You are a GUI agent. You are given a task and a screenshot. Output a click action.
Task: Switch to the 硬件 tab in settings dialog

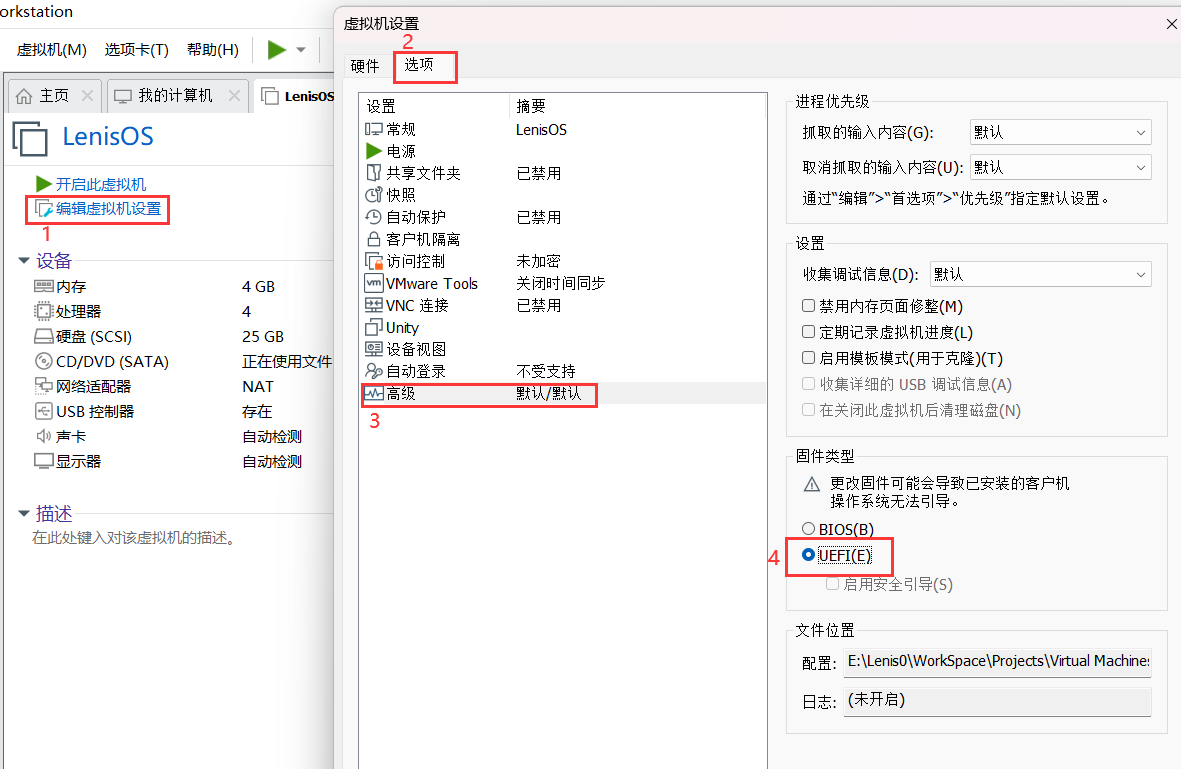coord(365,66)
